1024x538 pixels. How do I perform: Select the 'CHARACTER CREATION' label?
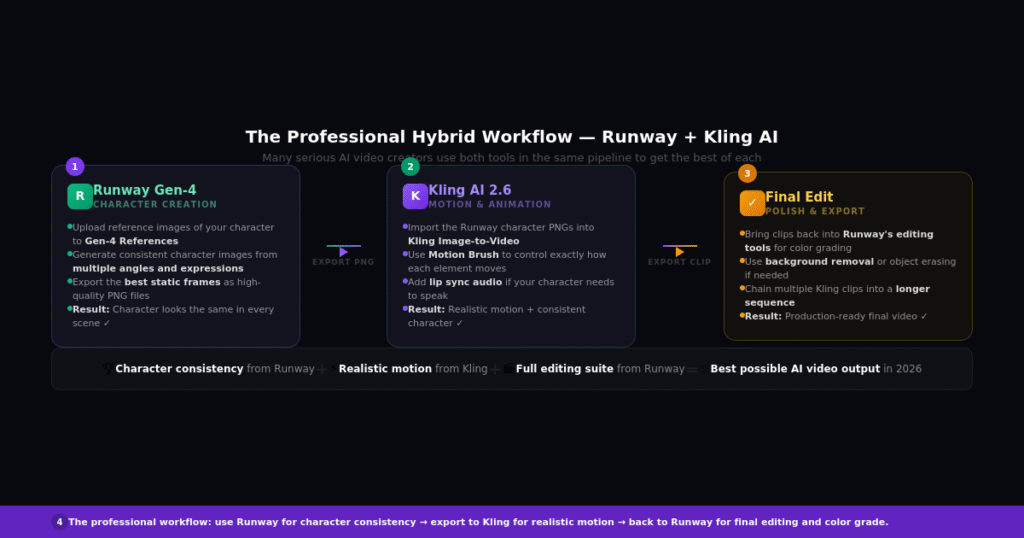(155, 204)
